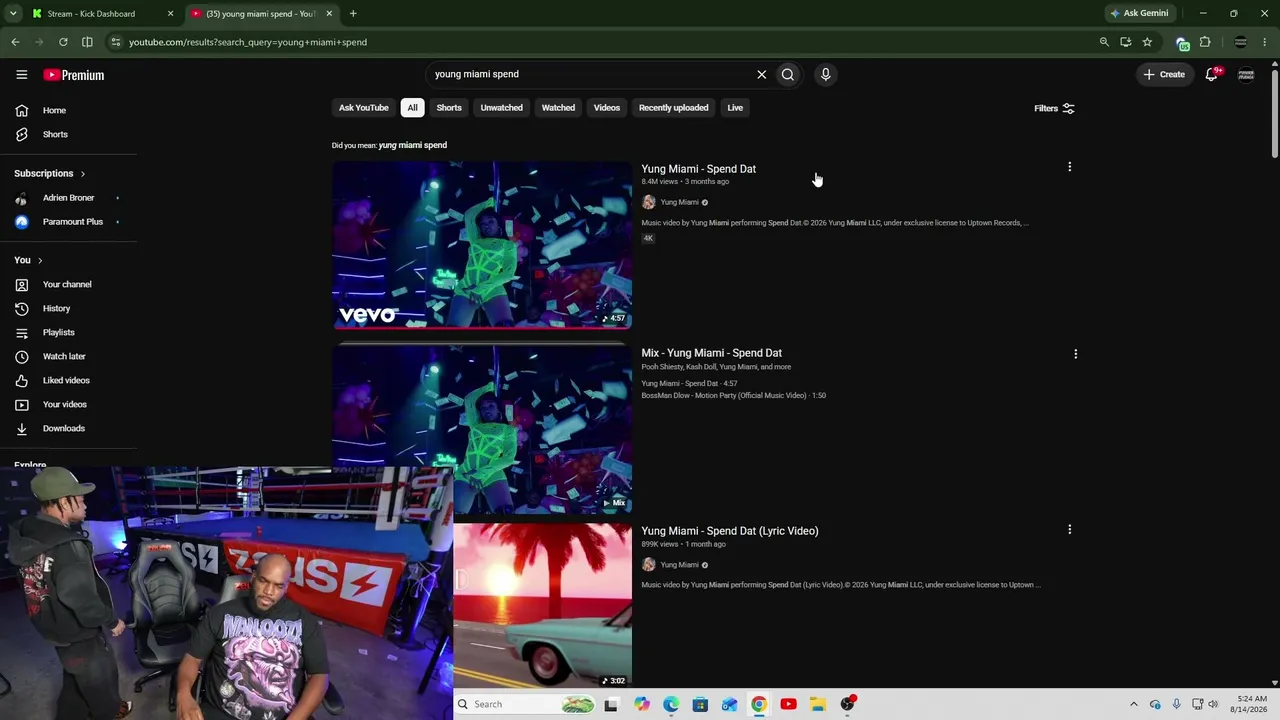
Task: Select the All filter chip
Action: (x=412, y=108)
